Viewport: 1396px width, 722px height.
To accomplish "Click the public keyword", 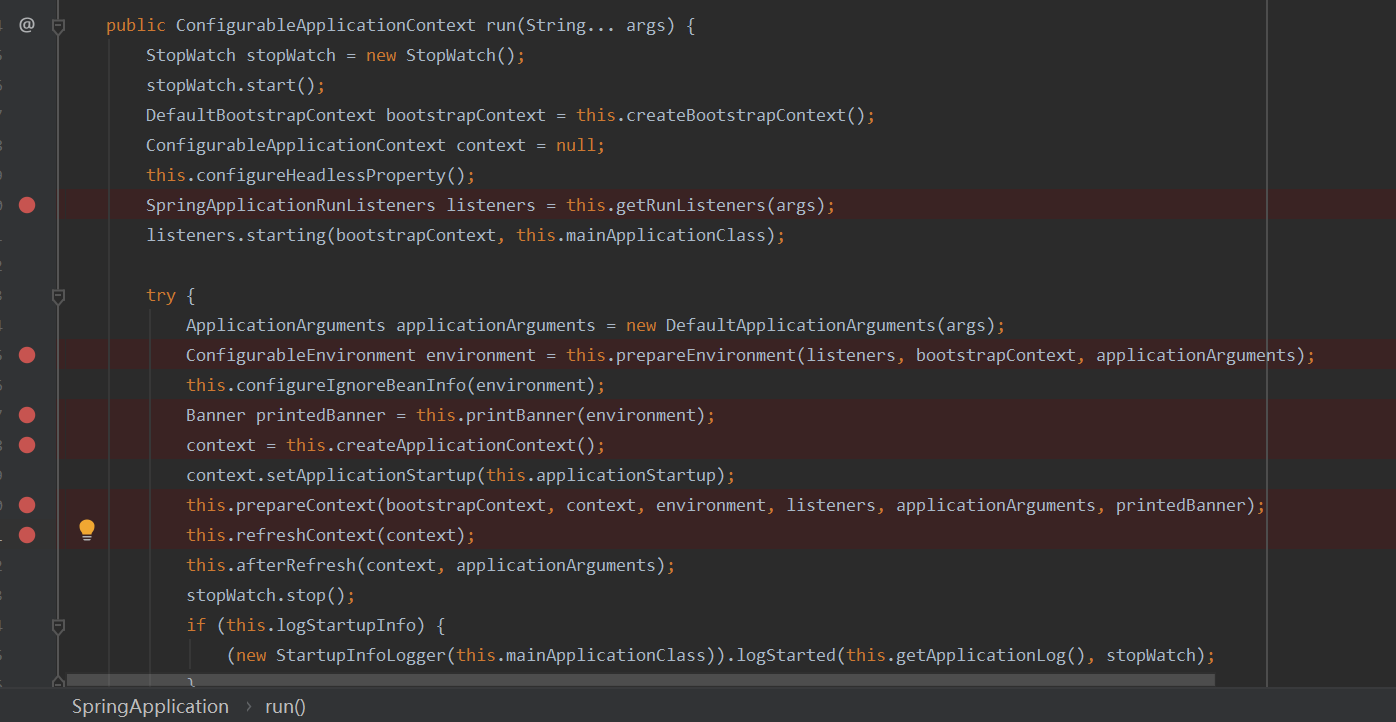I will 135,25.
